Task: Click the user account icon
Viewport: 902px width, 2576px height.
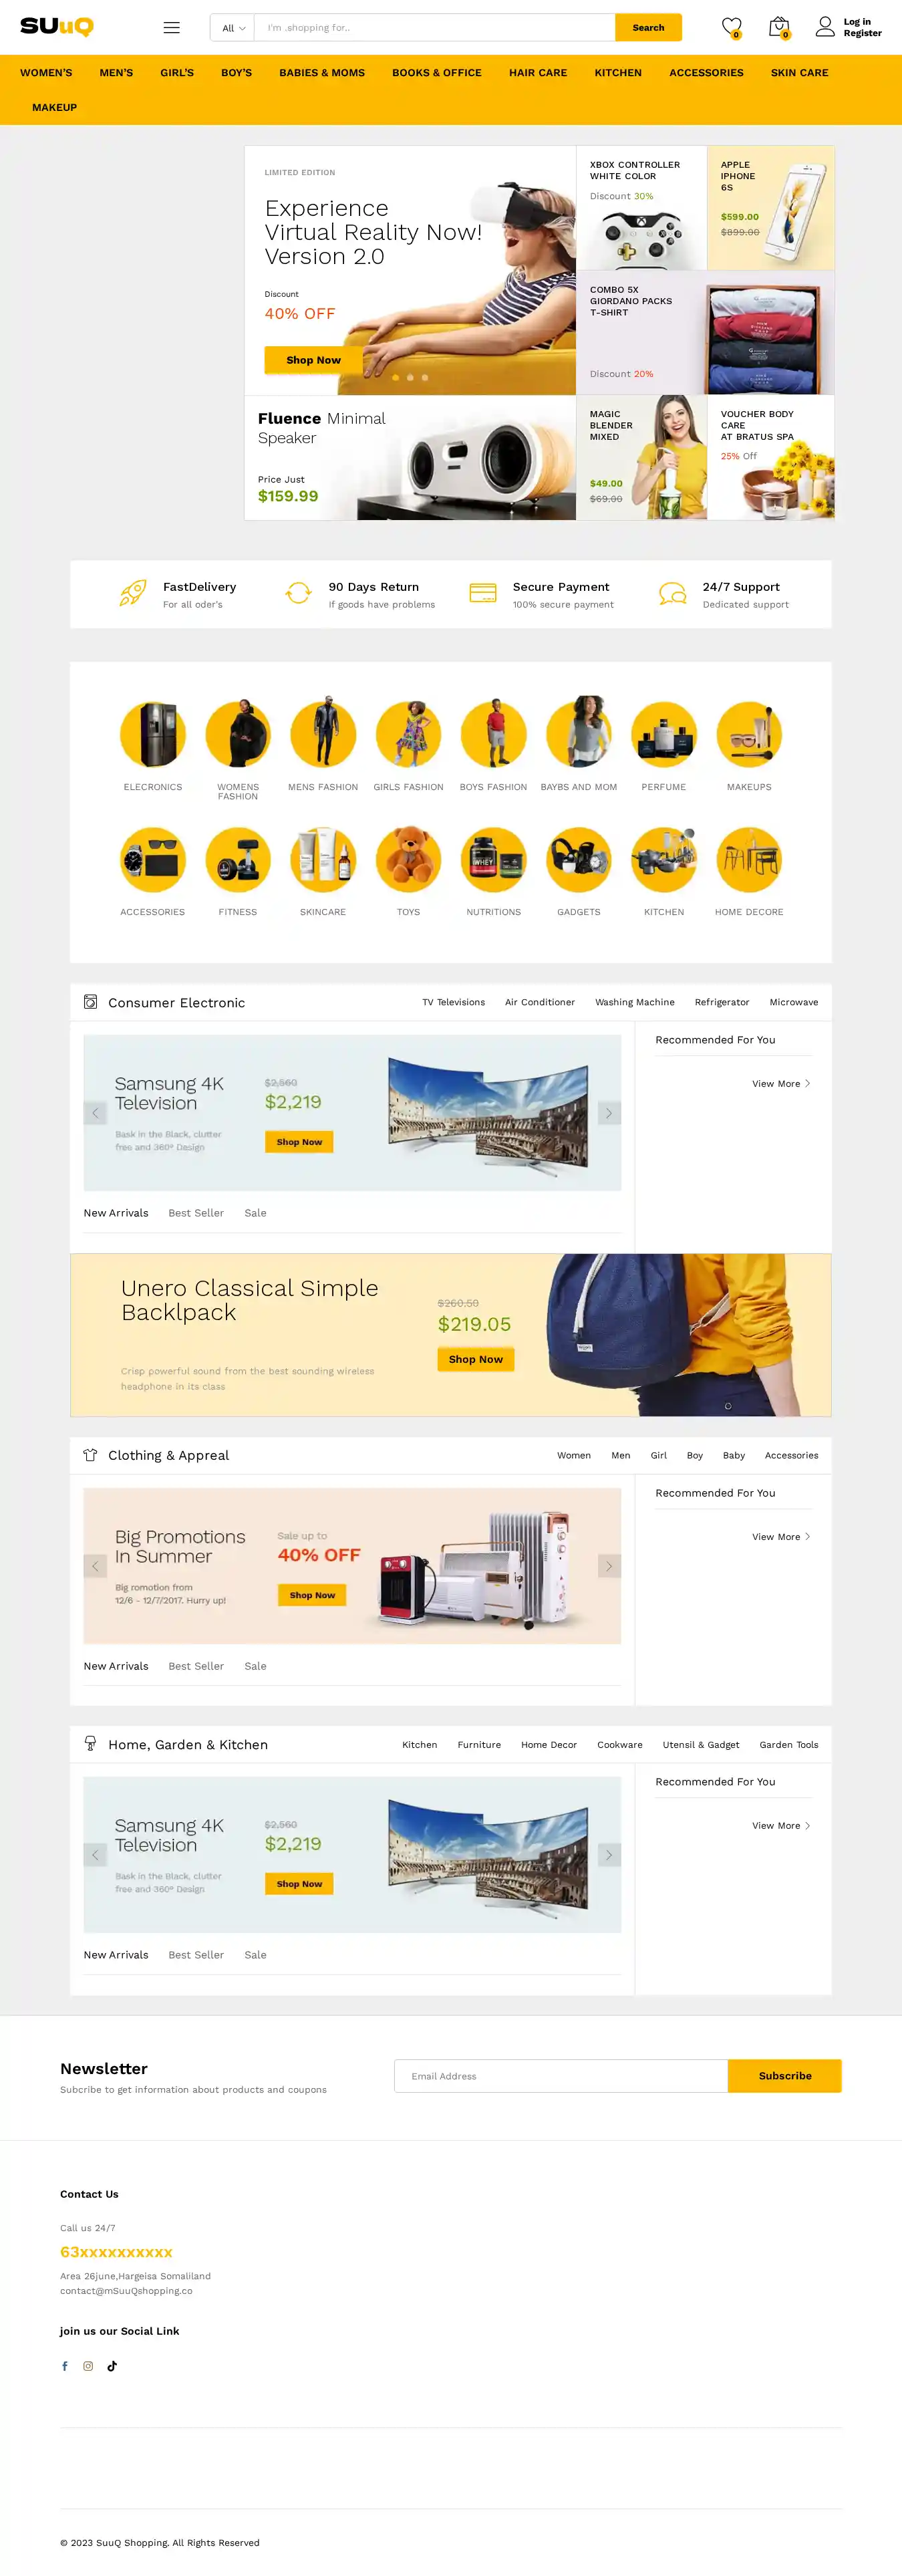Action: pyautogui.click(x=825, y=27)
